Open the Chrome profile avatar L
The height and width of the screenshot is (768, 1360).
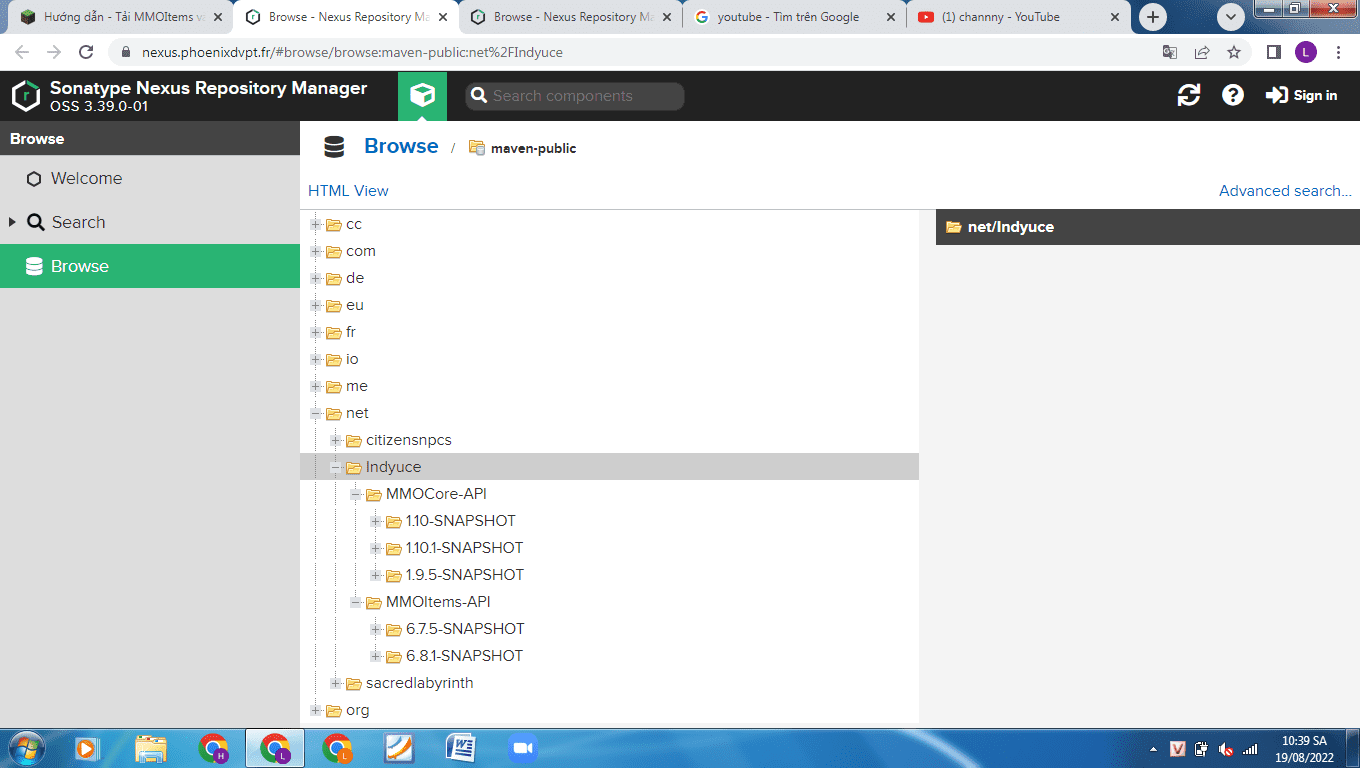click(x=1306, y=52)
